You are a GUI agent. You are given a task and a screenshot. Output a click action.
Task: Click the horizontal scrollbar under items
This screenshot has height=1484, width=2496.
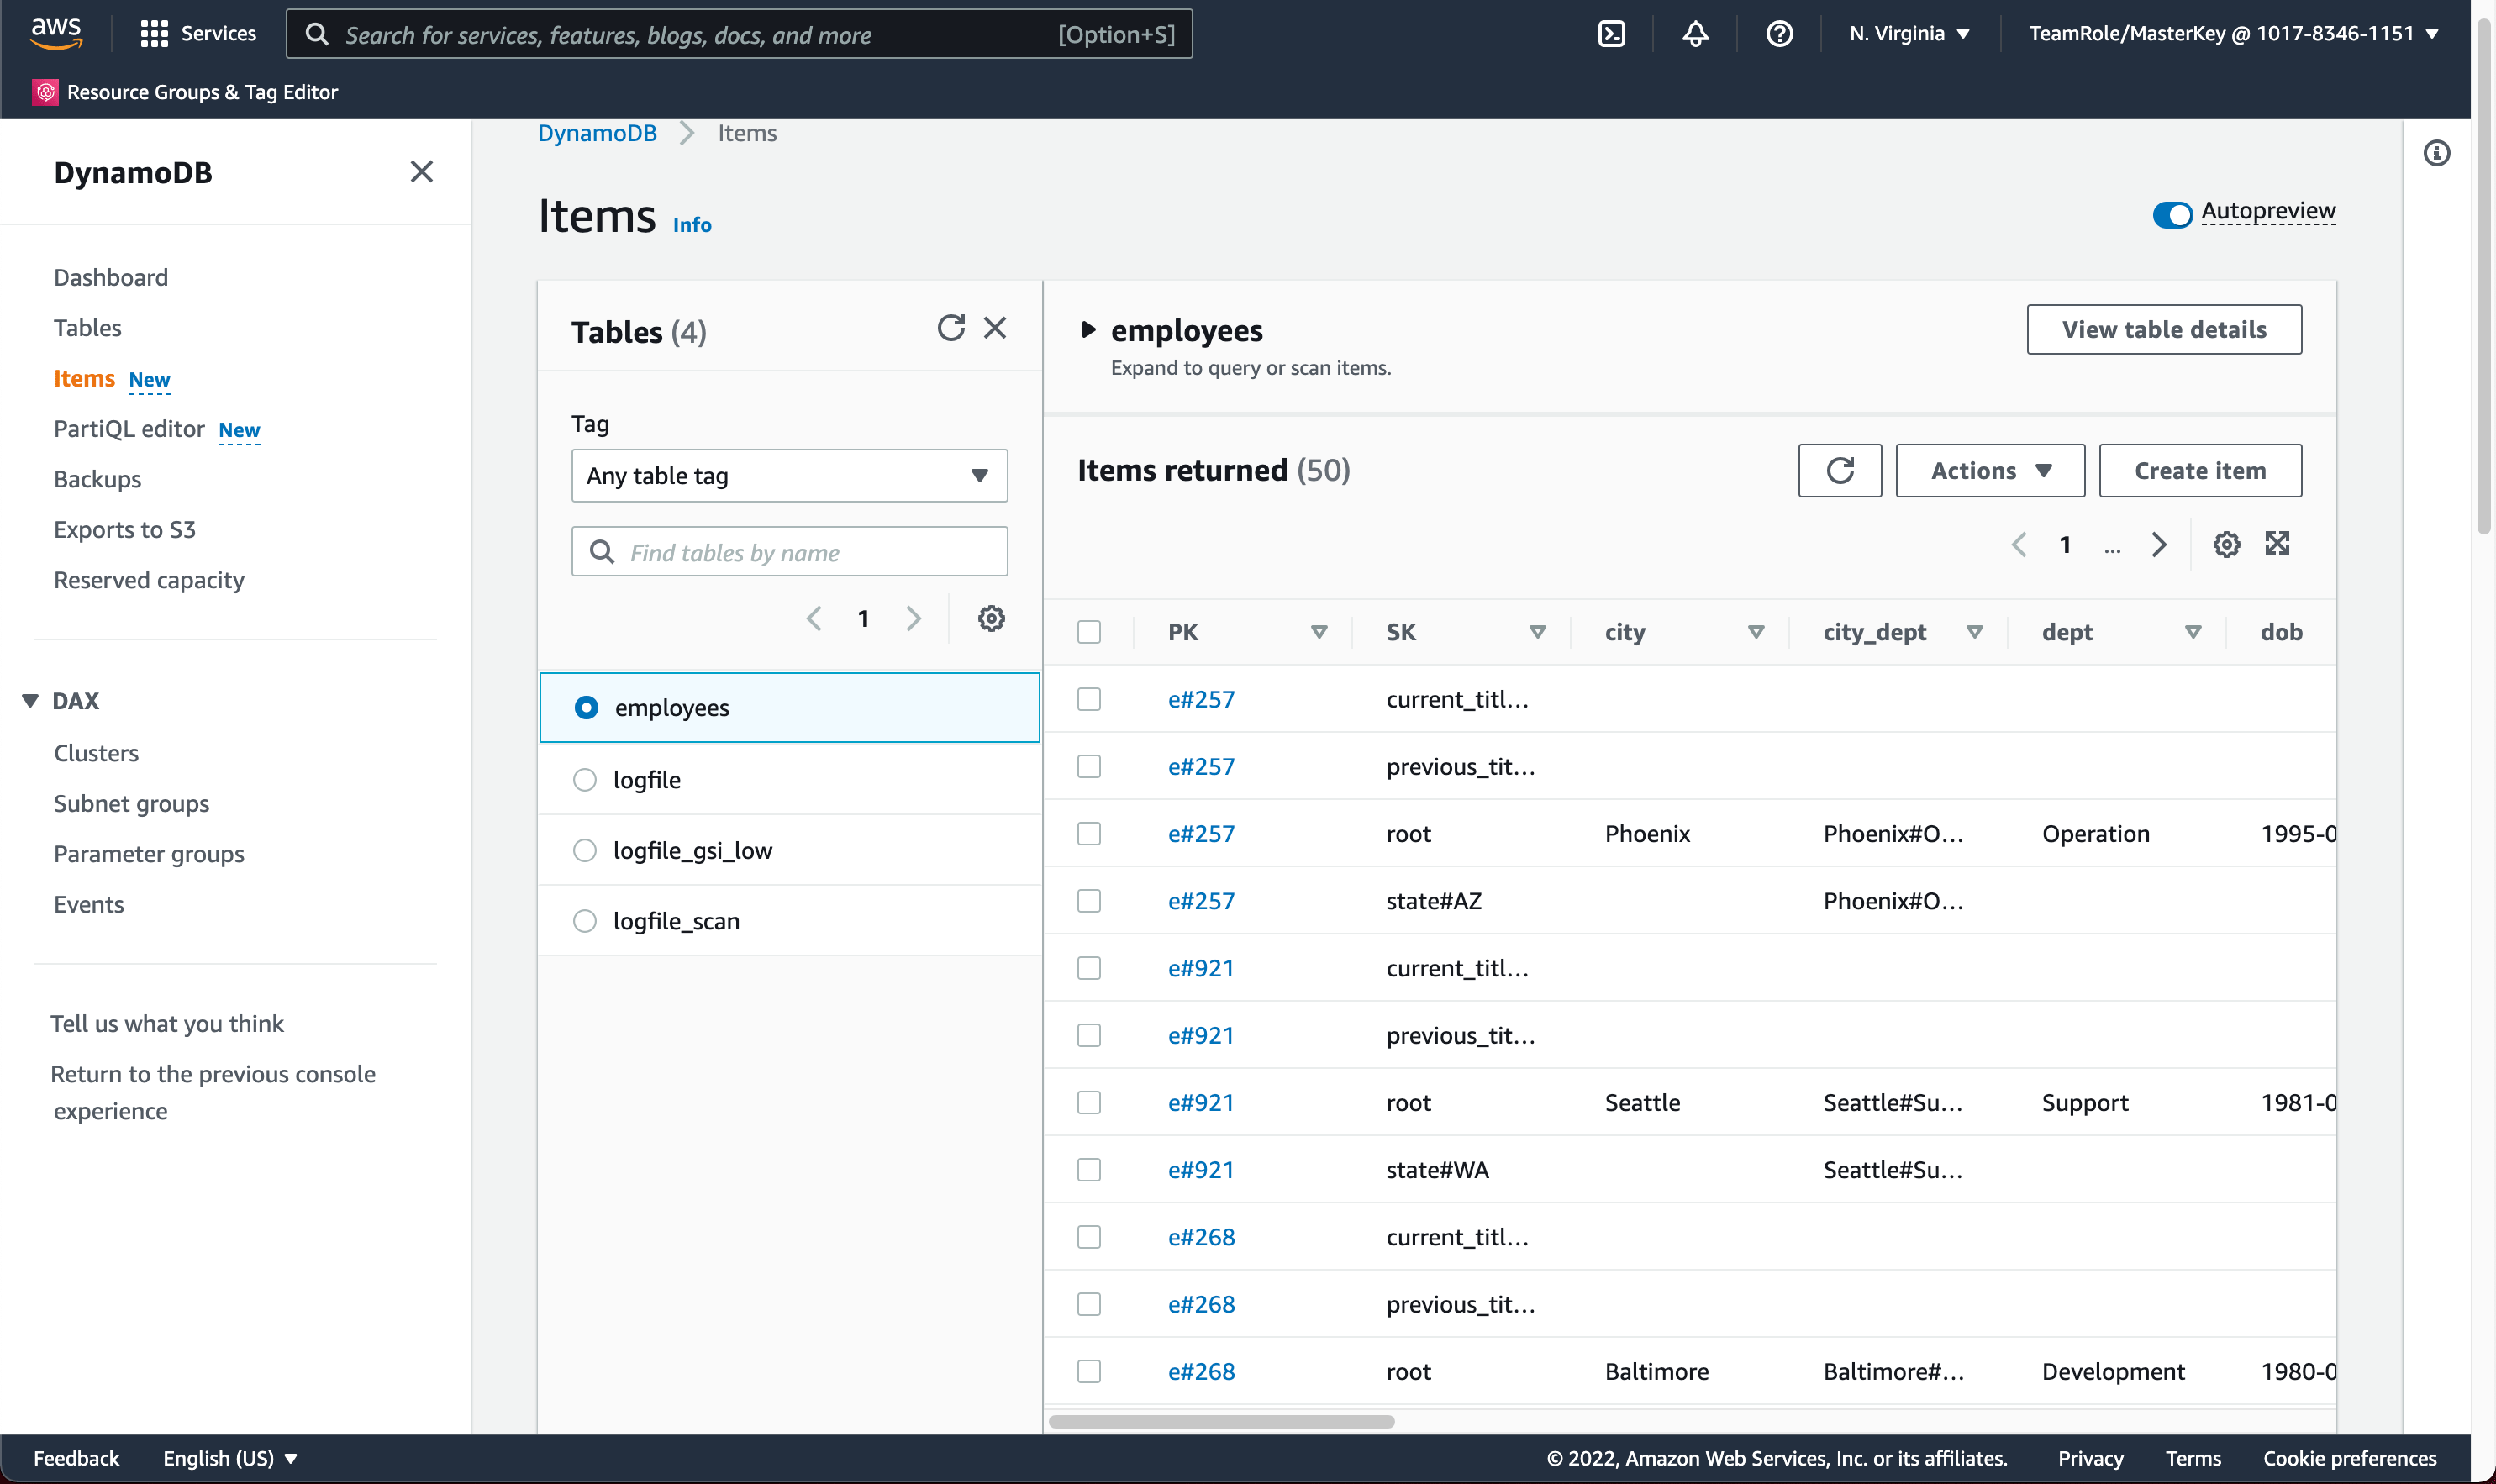[x=1220, y=1421]
